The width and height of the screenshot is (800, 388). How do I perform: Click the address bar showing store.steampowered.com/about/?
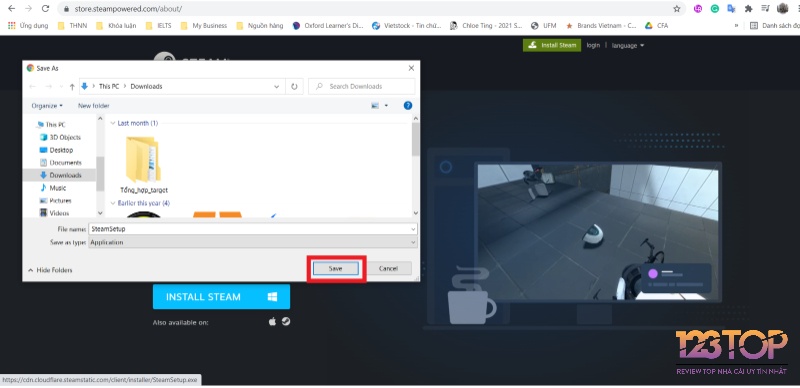[x=371, y=9]
